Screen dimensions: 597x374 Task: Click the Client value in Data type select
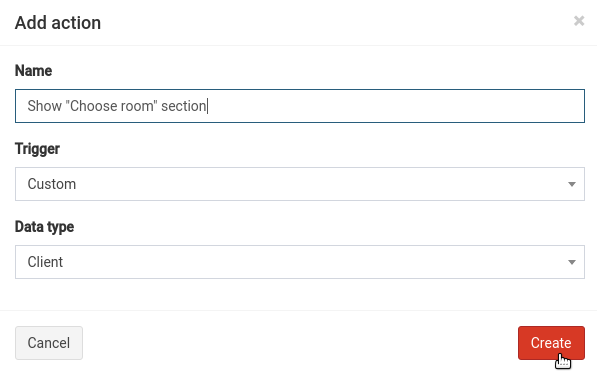45,262
